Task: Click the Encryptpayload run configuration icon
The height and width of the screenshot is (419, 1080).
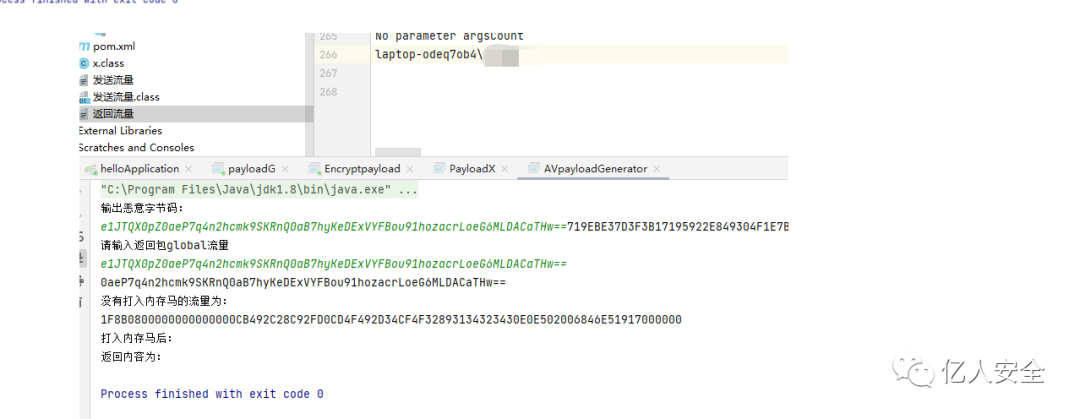Action: pos(315,169)
